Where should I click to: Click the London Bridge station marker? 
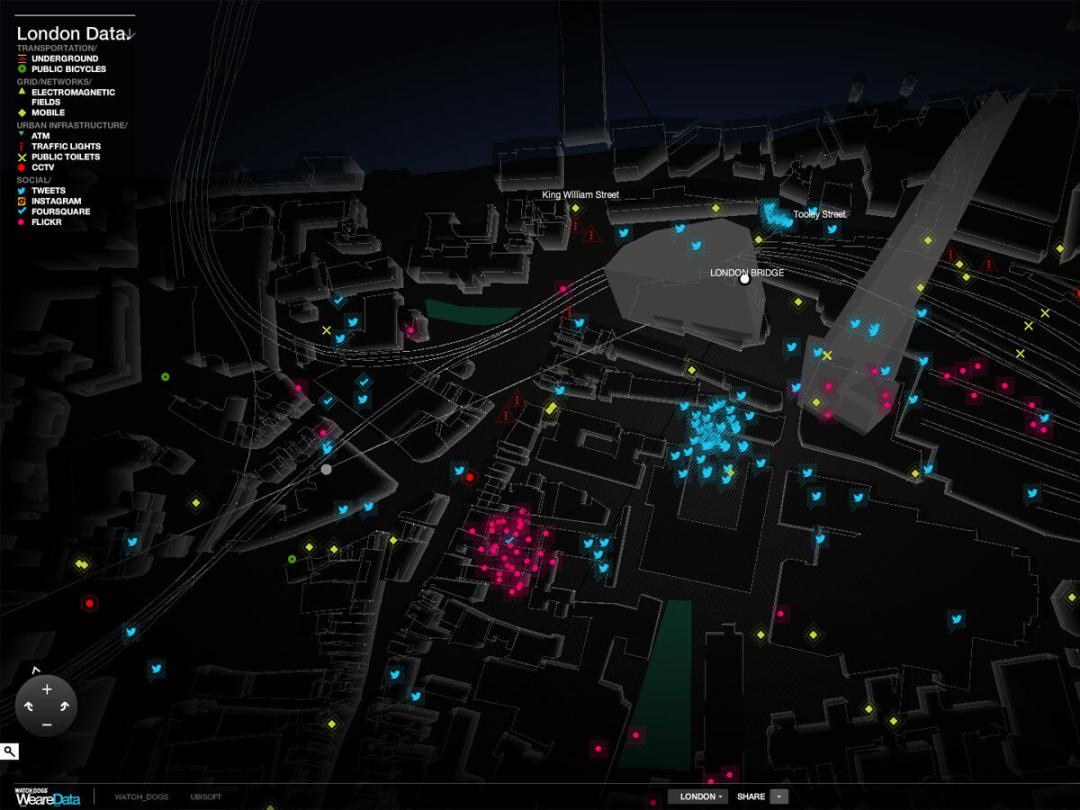[x=744, y=279]
